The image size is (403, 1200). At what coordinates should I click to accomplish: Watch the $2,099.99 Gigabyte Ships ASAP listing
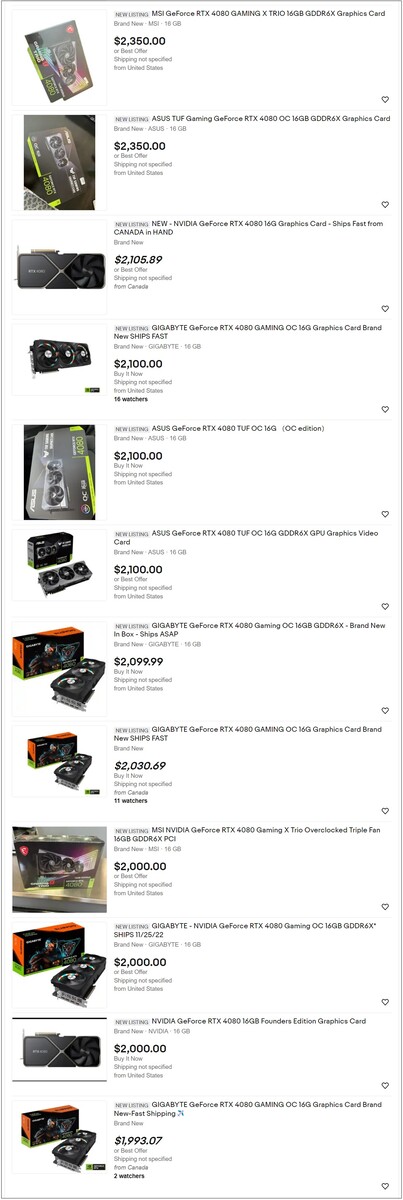coord(385,711)
